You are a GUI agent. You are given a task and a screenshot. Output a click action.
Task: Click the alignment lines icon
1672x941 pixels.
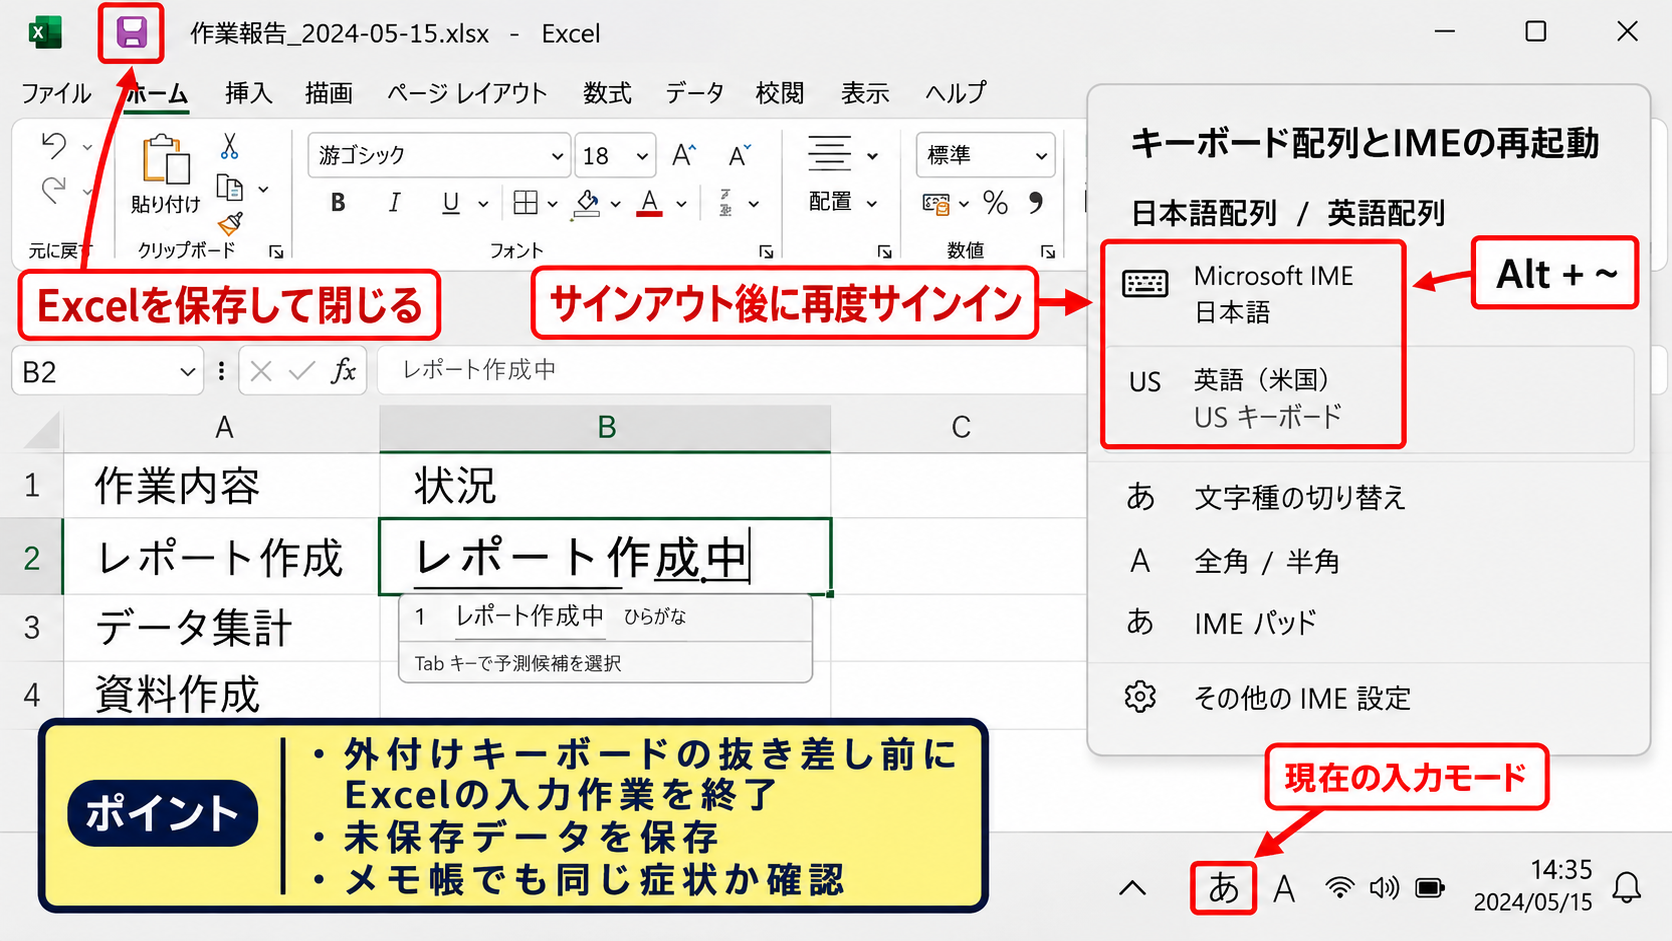coord(830,154)
